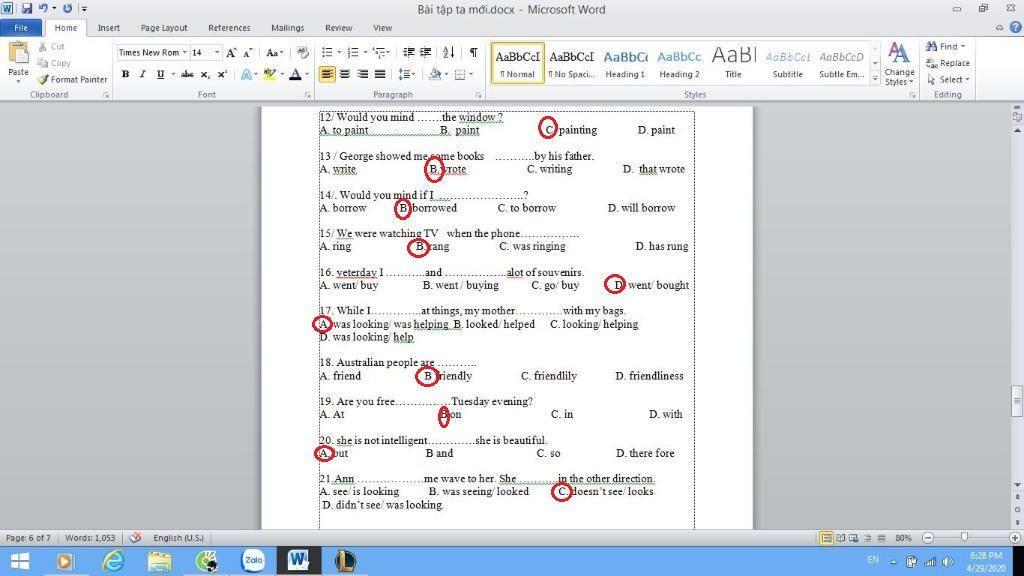Click the Cut button
Viewport: 1024px width, 576px height.
click(51, 46)
